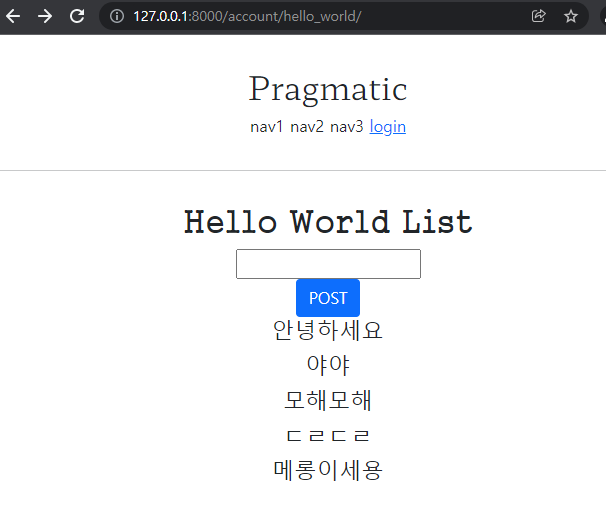
Task: Click the Hello World List heading
Action: tap(328, 222)
